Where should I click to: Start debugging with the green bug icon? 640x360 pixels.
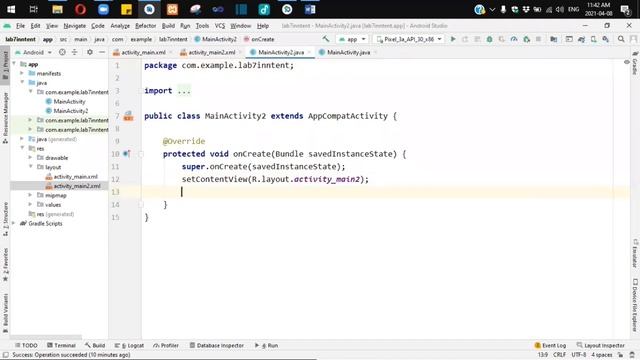coord(489,39)
